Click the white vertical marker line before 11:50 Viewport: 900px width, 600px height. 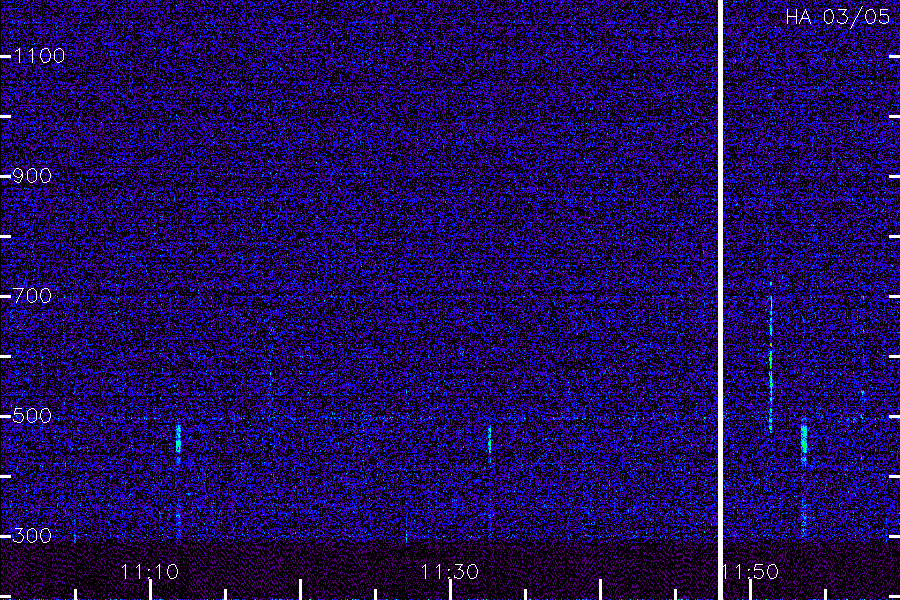pos(720,300)
